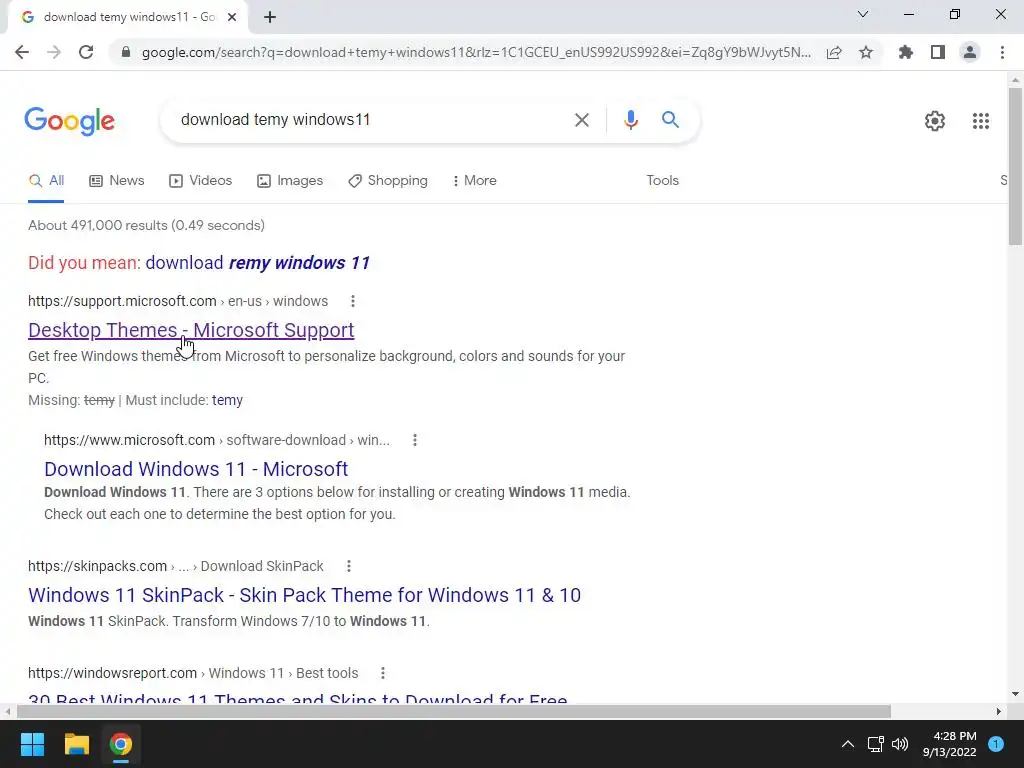Open the Google apps grid
Image resolution: width=1024 pixels, height=768 pixels.
click(x=981, y=121)
